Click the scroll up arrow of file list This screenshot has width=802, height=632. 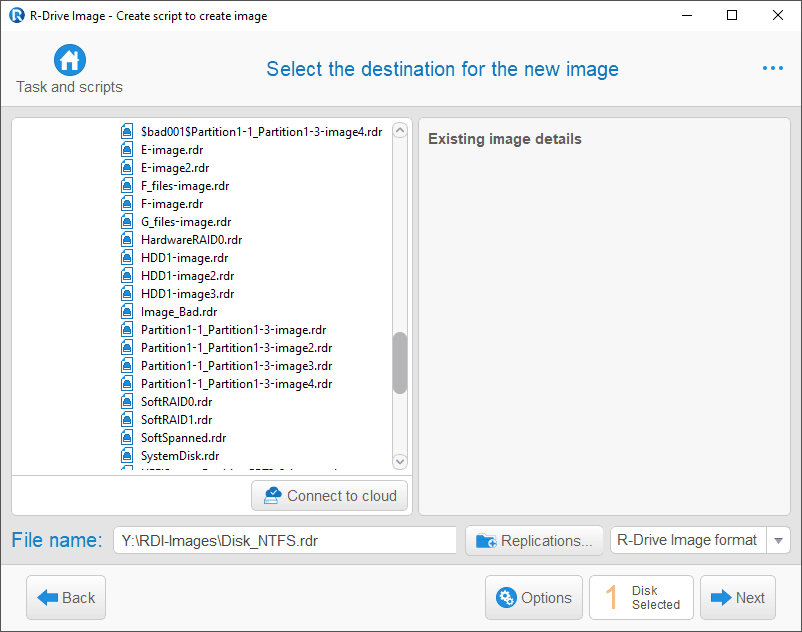(400, 130)
